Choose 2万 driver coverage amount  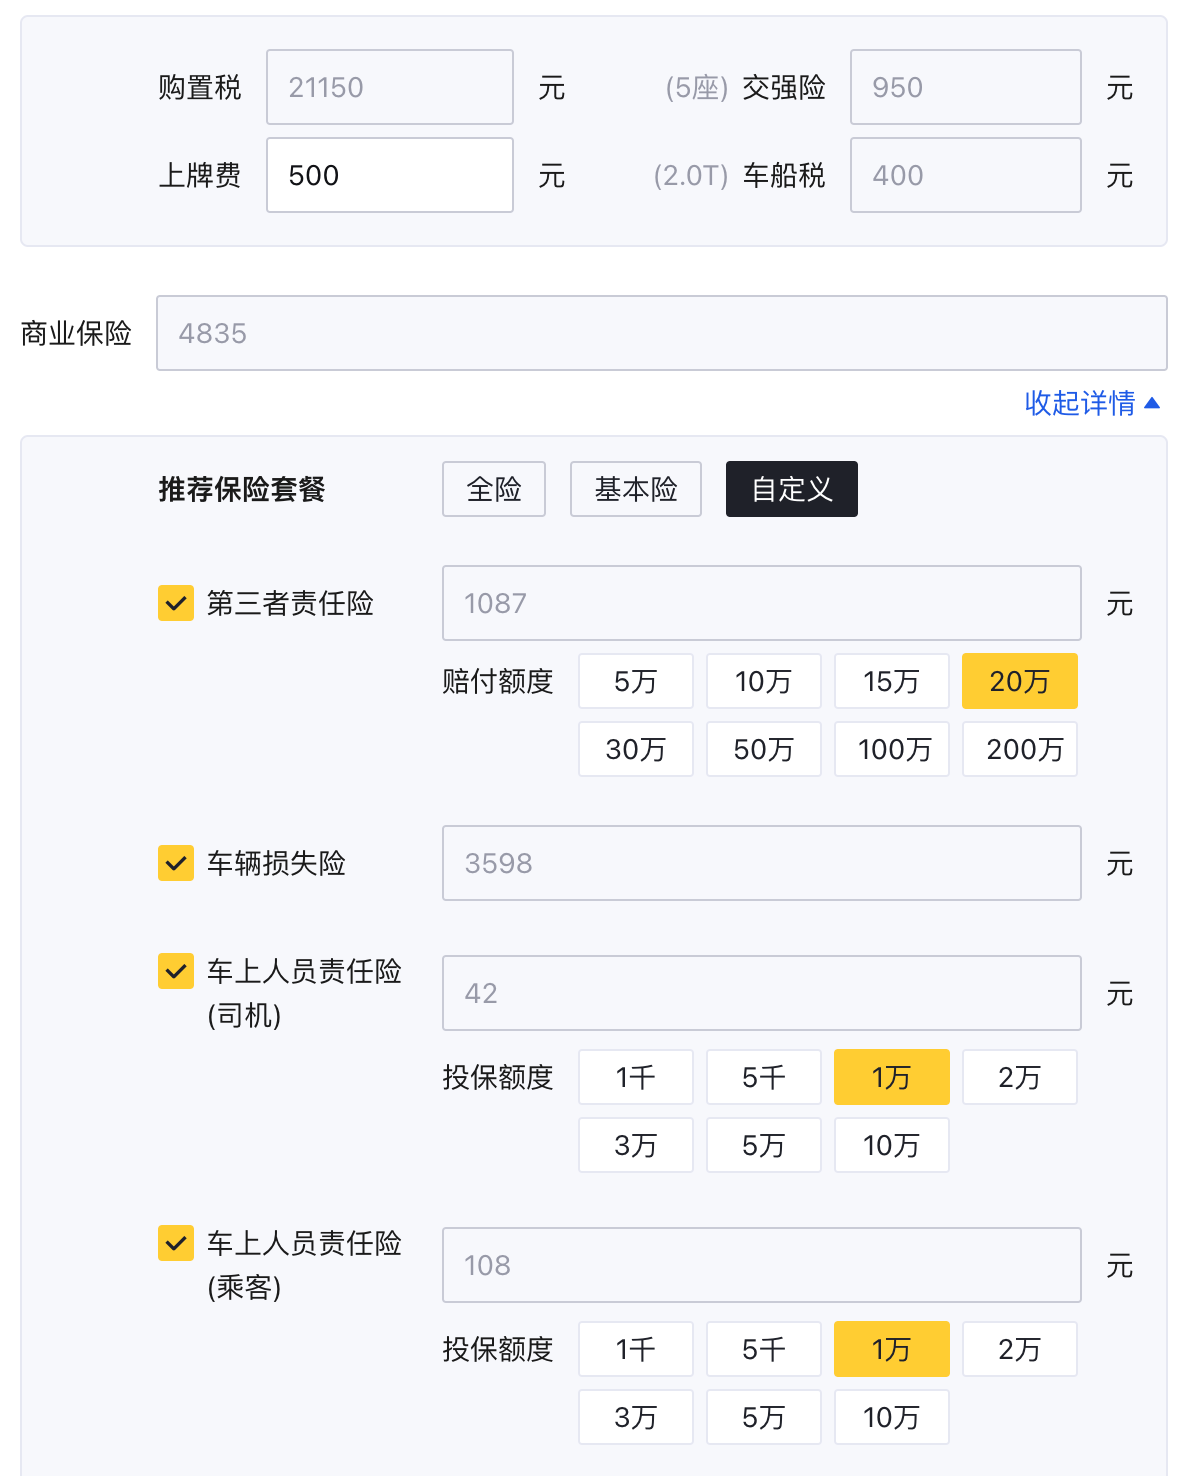coord(1019,1077)
